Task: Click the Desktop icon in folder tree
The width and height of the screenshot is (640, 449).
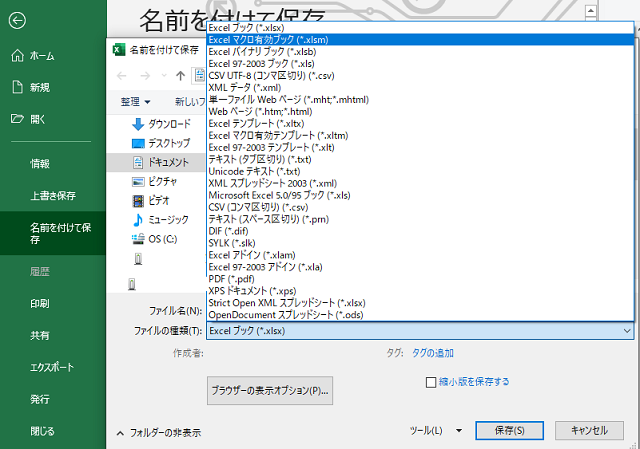Action: tap(138, 143)
